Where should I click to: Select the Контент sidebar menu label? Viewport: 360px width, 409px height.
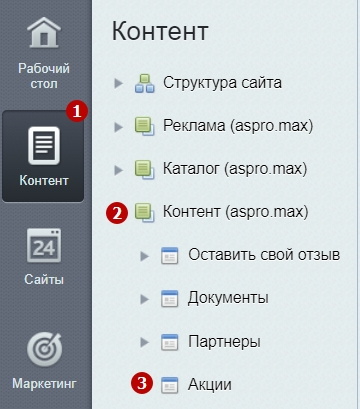click(x=44, y=181)
